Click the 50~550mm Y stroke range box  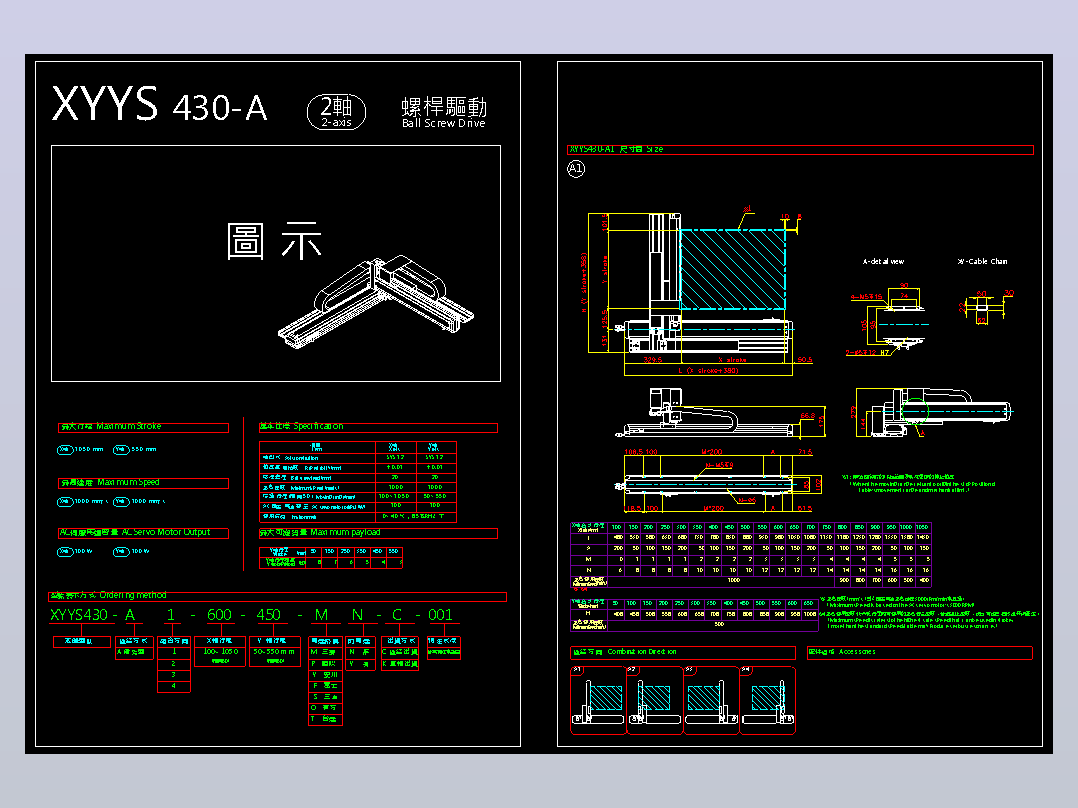[x=274, y=651]
